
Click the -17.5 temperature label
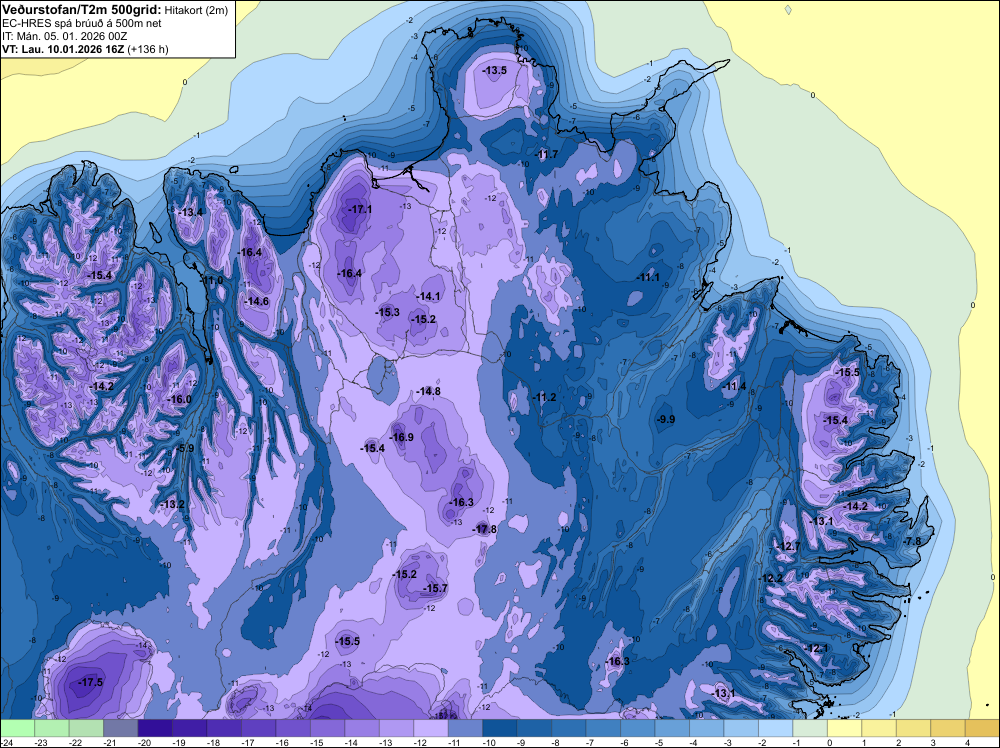(91, 682)
